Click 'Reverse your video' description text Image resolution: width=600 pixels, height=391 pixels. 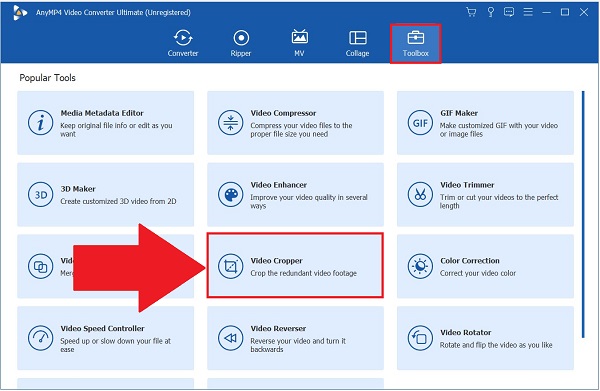(x=298, y=345)
